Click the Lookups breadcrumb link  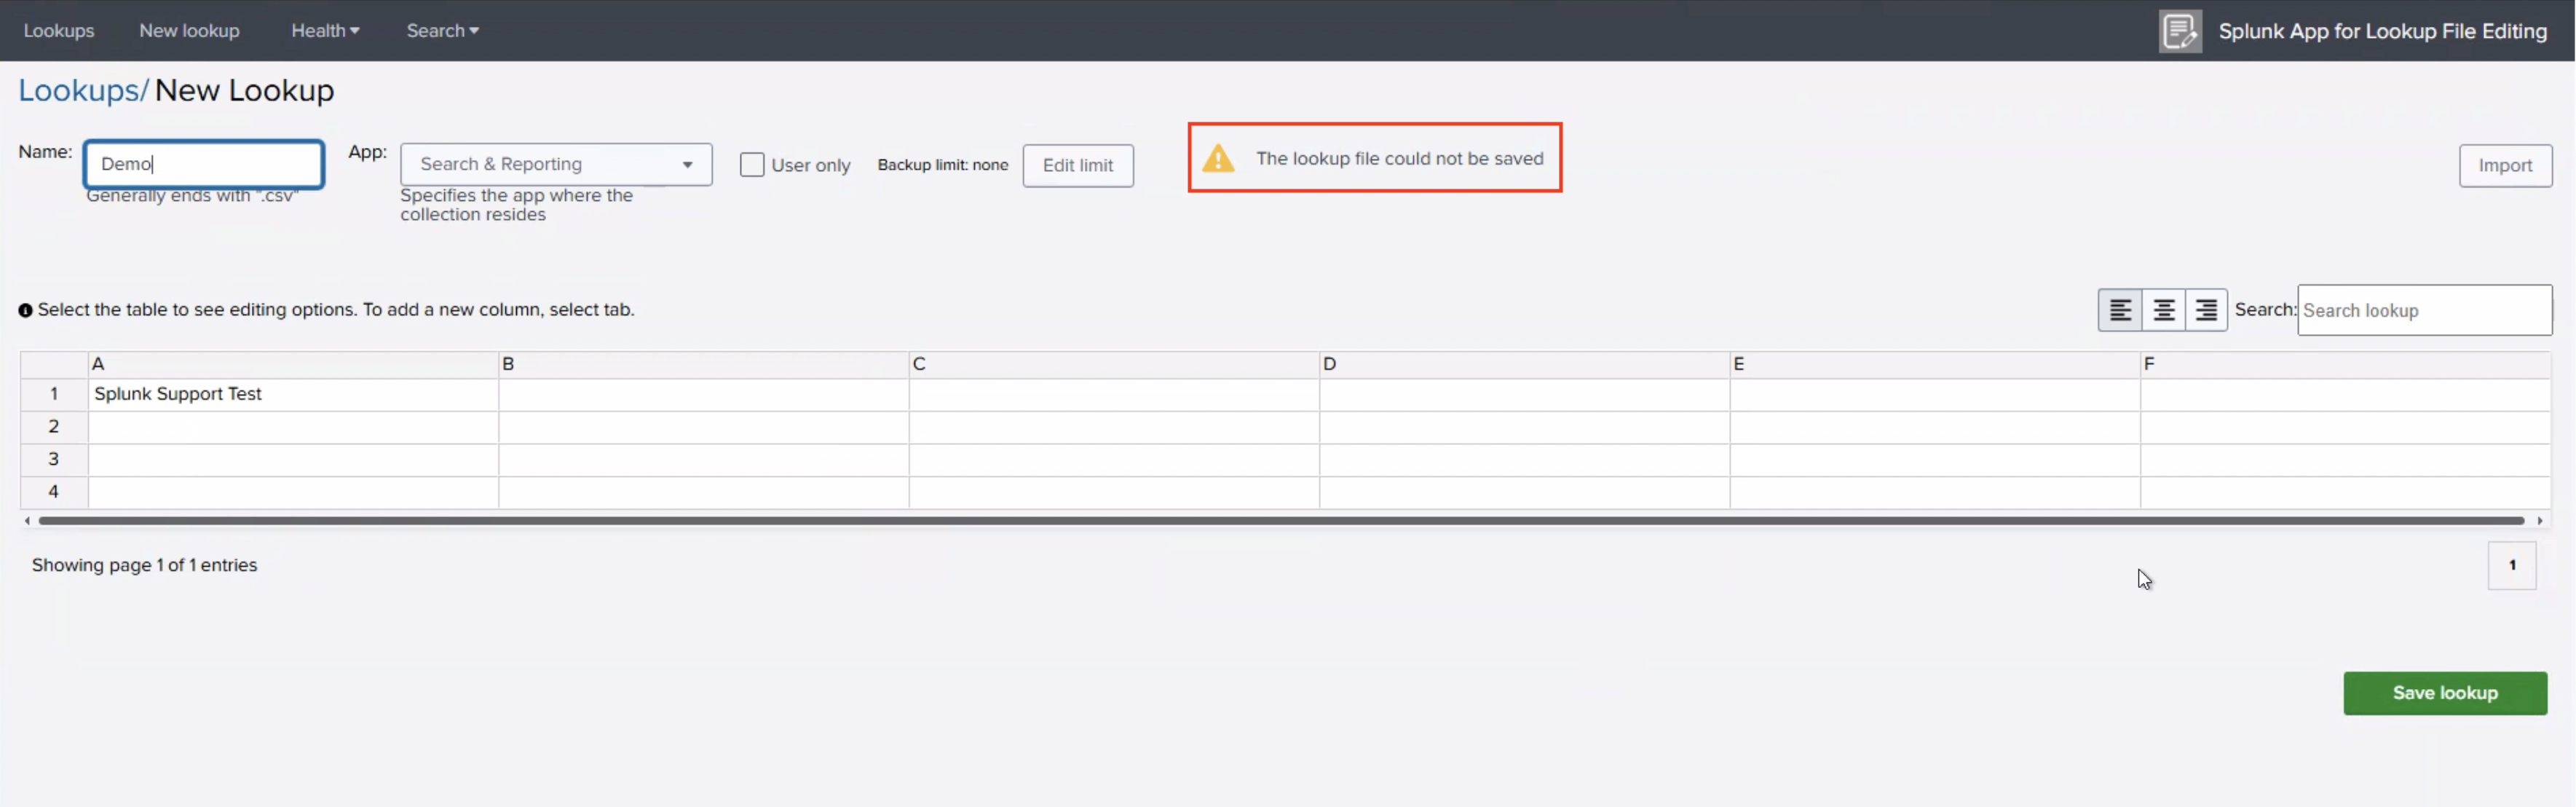pos(79,90)
